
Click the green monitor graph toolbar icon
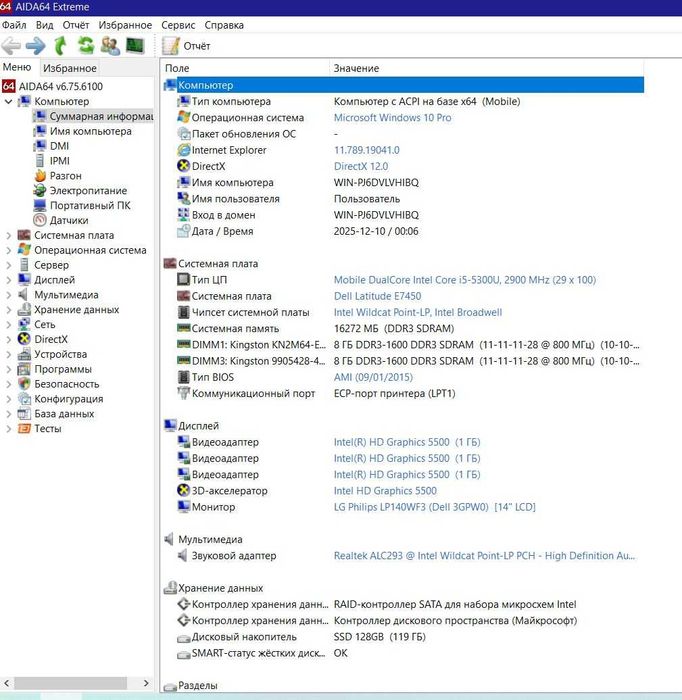[x=135, y=46]
